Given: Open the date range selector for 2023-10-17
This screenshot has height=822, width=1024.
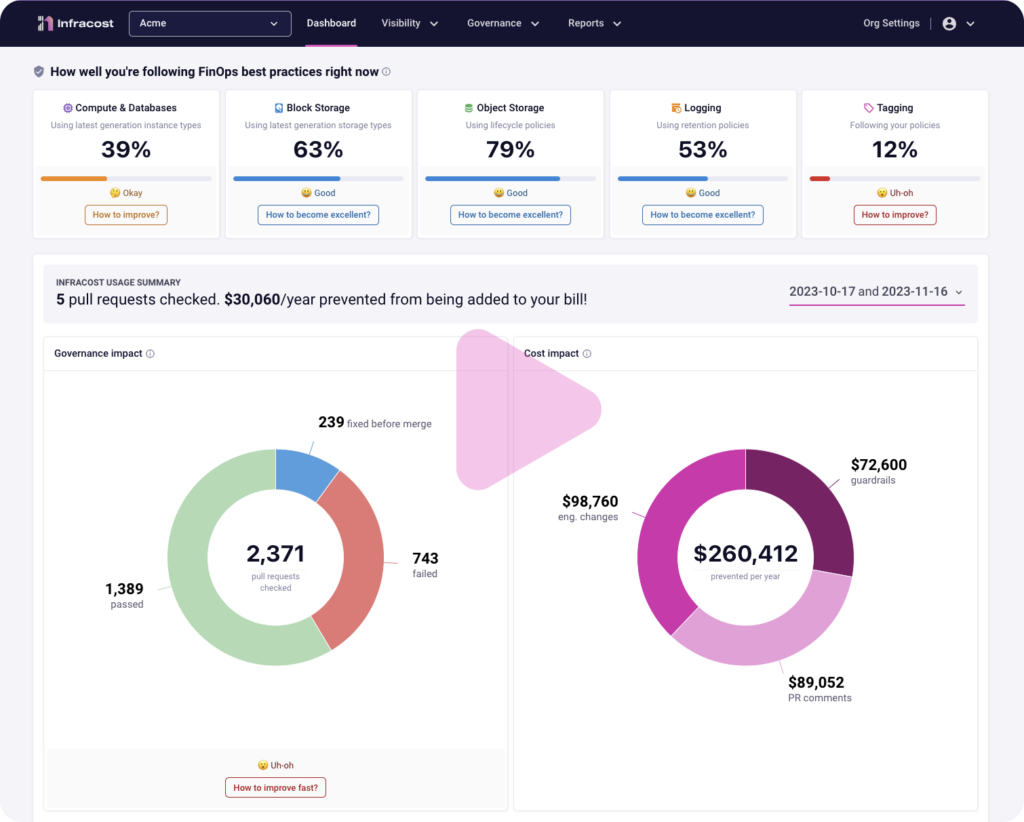Looking at the screenshot, I should point(875,292).
